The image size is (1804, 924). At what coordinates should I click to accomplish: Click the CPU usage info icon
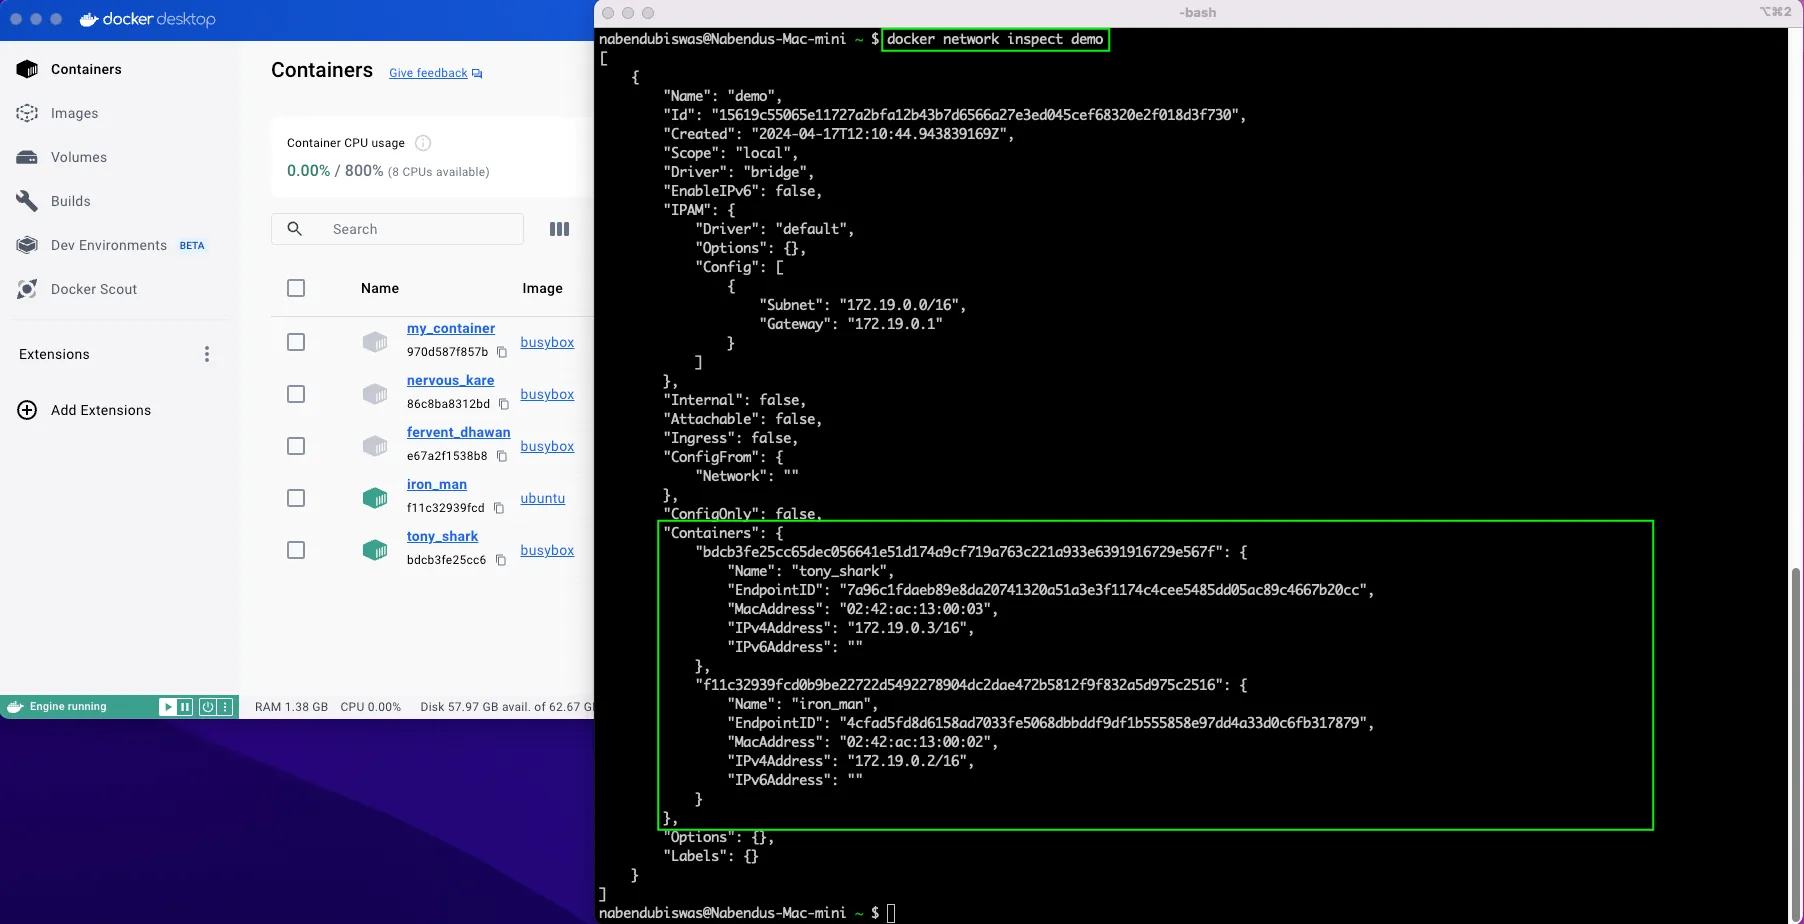pyautogui.click(x=423, y=143)
